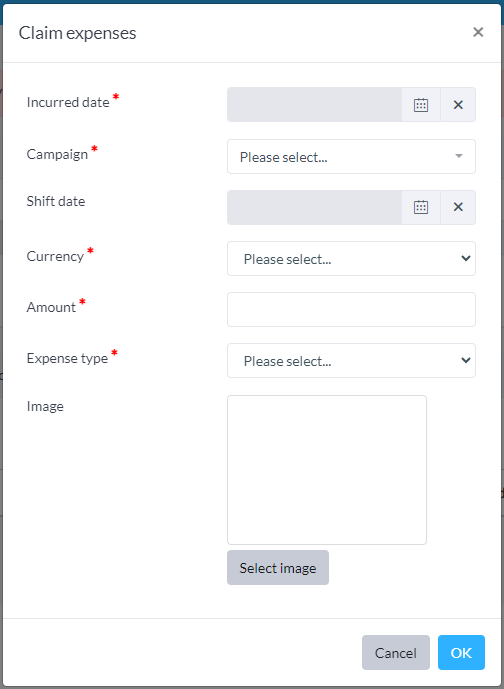Click into the Incurred date field
Image resolution: width=504 pixels, height=689 pixels.
click(315, 105)
